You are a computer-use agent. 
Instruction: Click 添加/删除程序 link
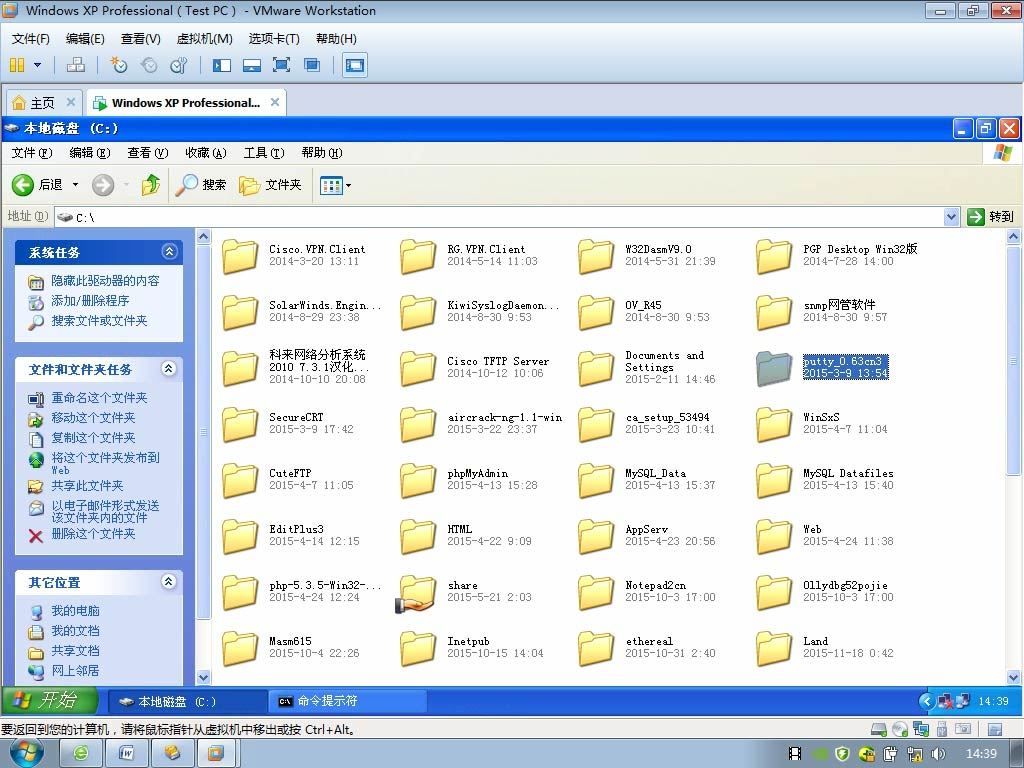click(x=90, y=300)
